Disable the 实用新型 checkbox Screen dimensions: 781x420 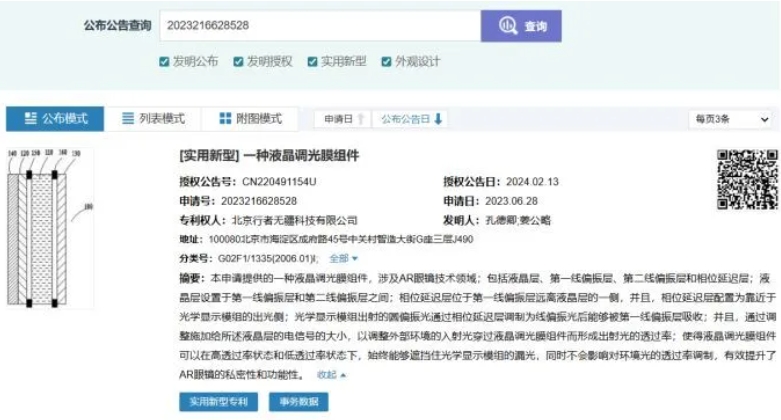313,62
